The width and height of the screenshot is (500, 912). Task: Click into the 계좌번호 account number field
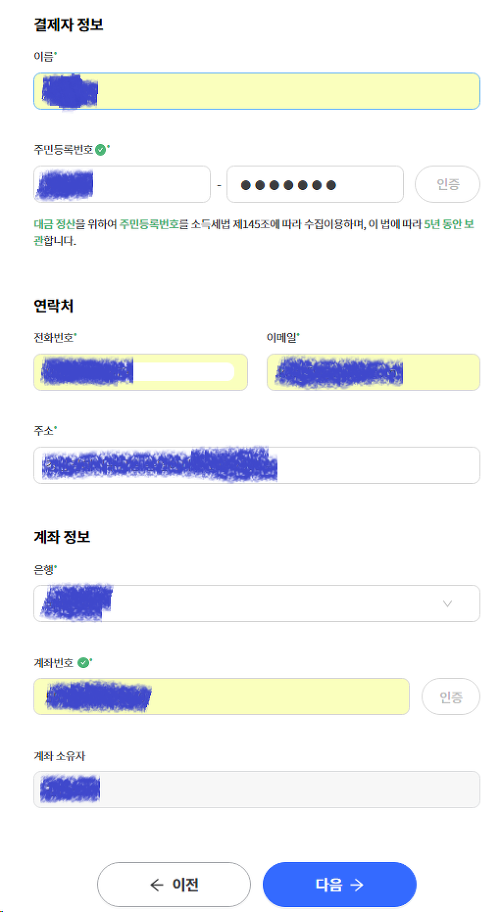[x=222, y=696]
